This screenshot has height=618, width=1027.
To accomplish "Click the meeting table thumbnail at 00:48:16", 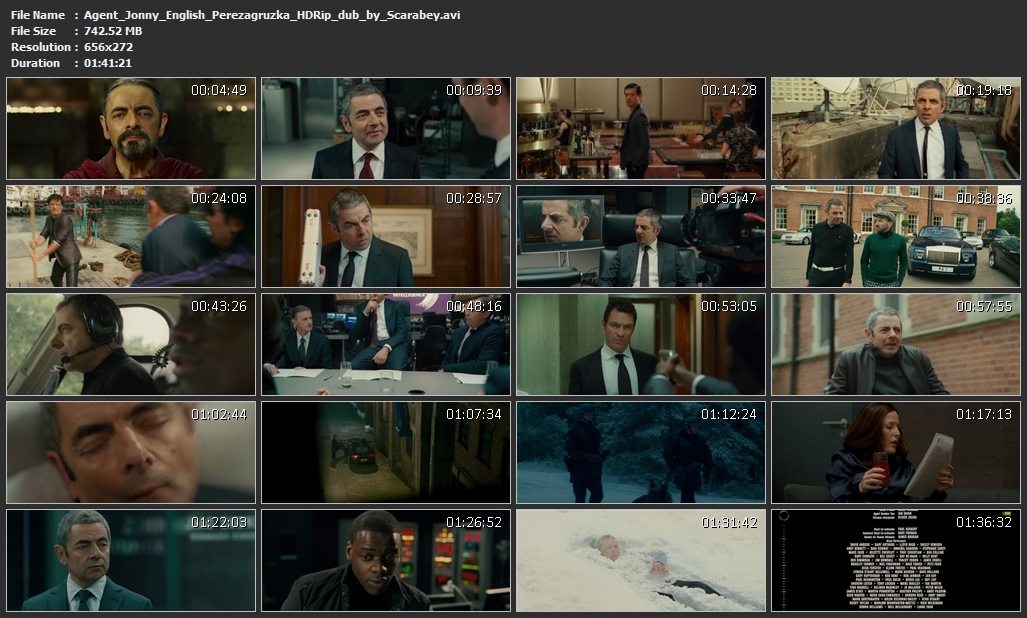I will pos(386,344).
